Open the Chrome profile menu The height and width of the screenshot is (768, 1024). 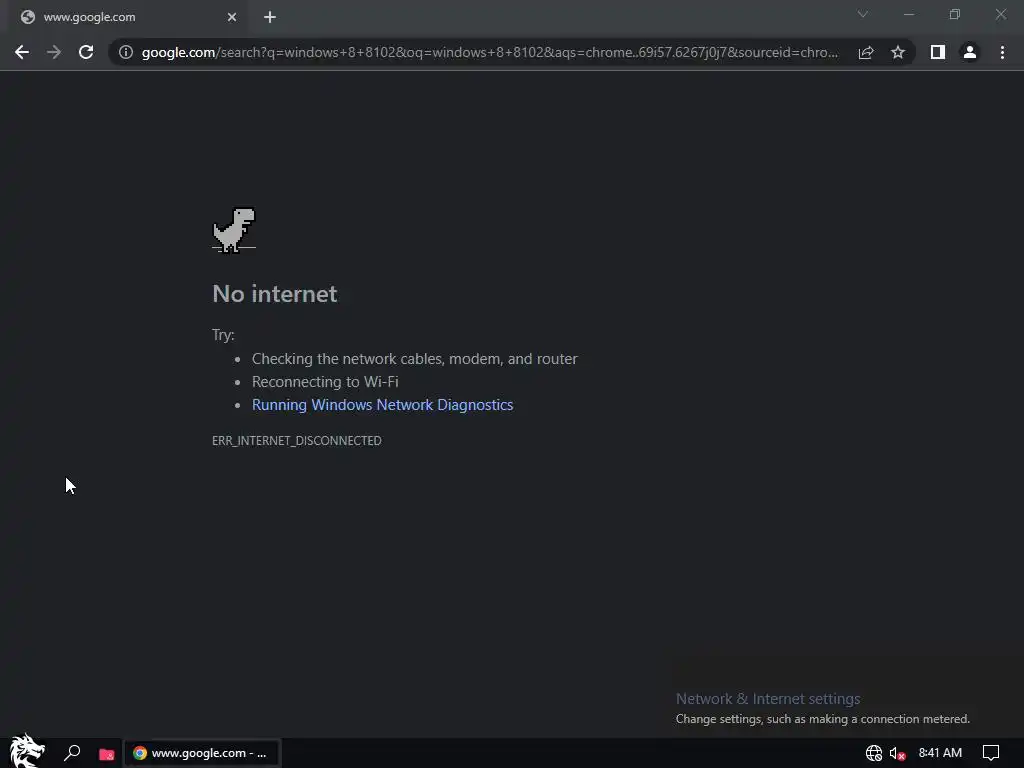point(970,52)
